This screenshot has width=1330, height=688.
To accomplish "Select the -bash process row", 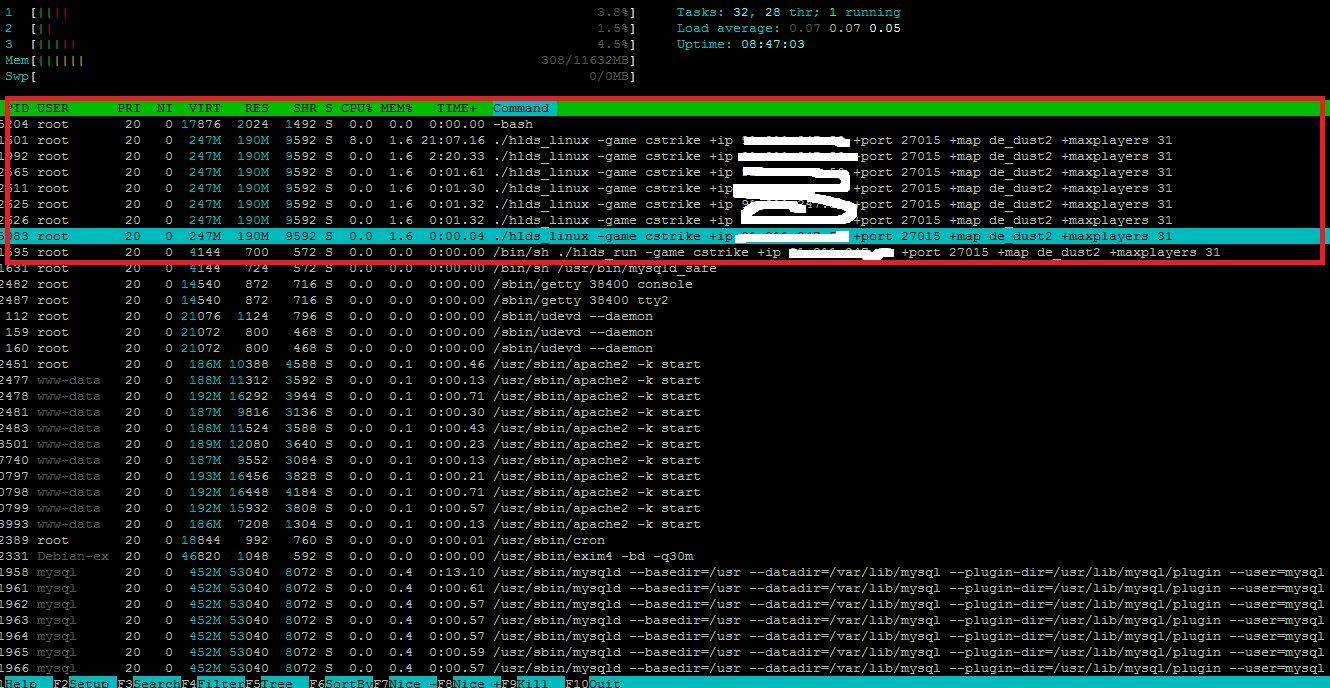I will point(665,124).
